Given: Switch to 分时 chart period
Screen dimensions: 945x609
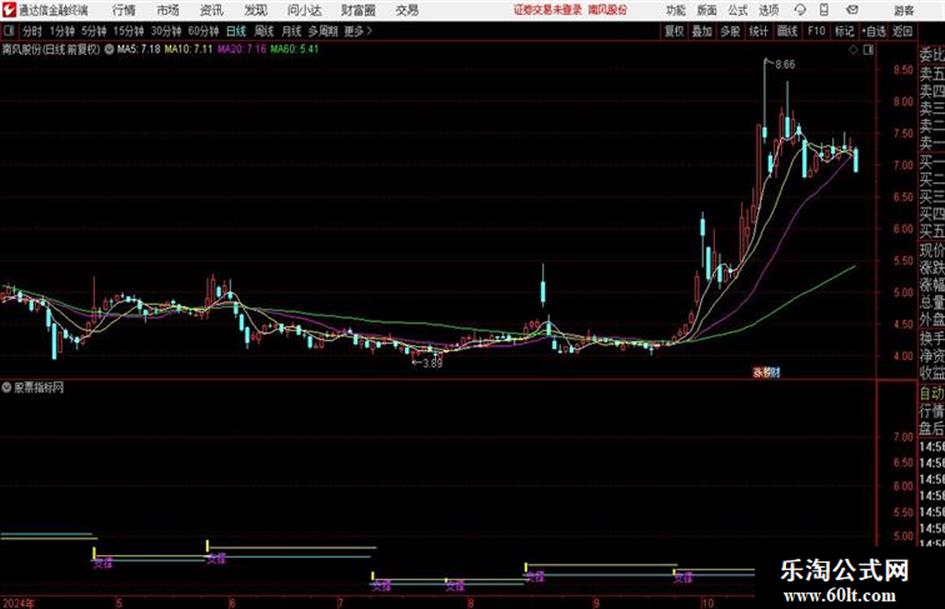Looking at the screenshot, I should tap(33, 31).
